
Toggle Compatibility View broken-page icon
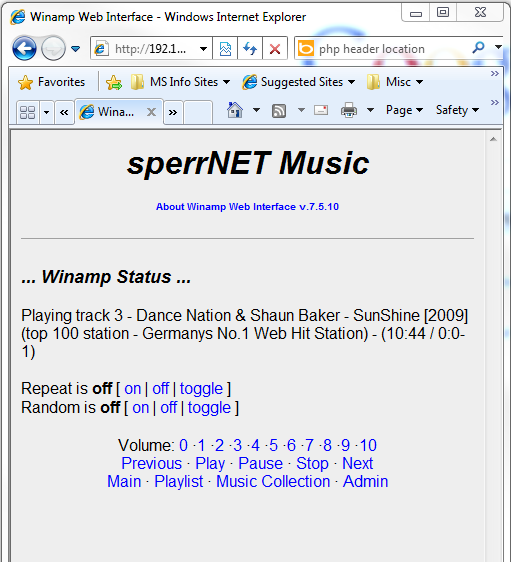click(x=225, y=48)
